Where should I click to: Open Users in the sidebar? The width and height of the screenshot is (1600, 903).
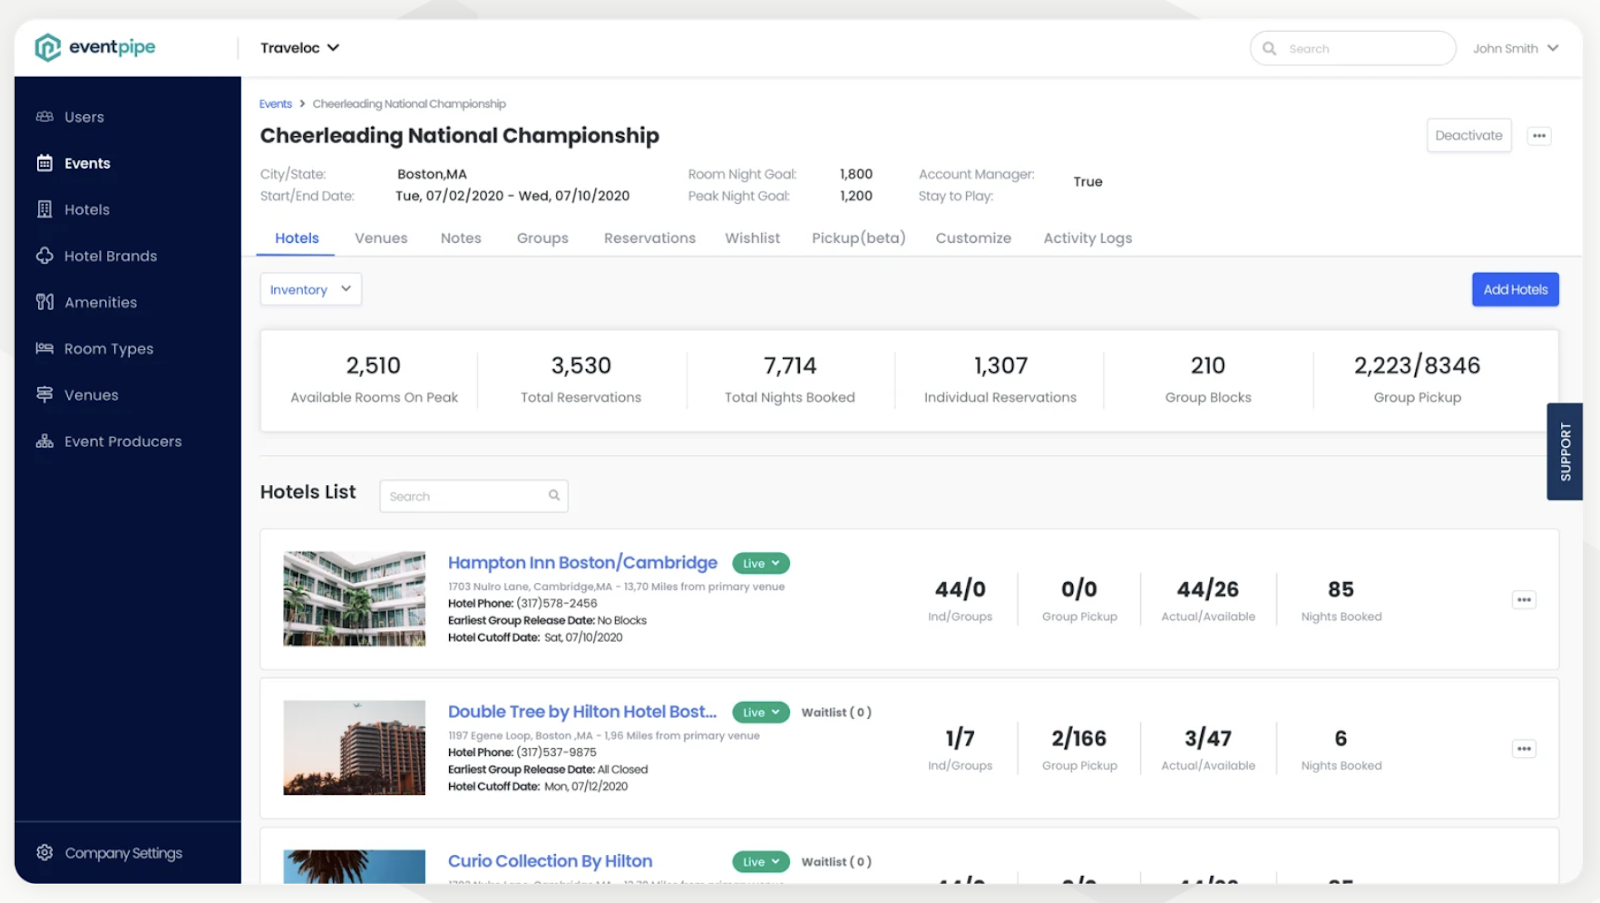click(x=84, y=117)
